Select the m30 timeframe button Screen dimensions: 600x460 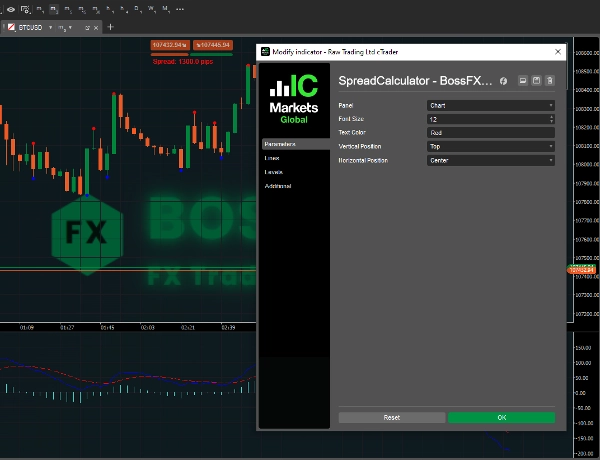96,9
